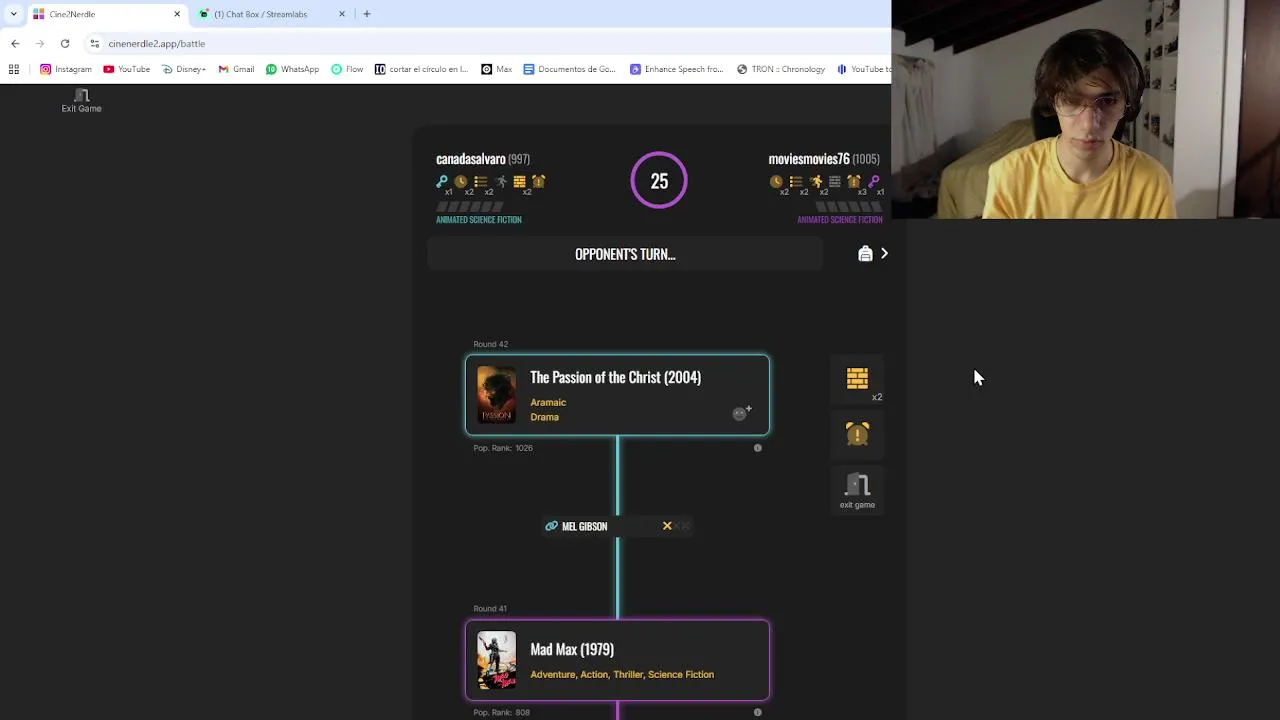View site information icon in address bar

click(95, 43)
